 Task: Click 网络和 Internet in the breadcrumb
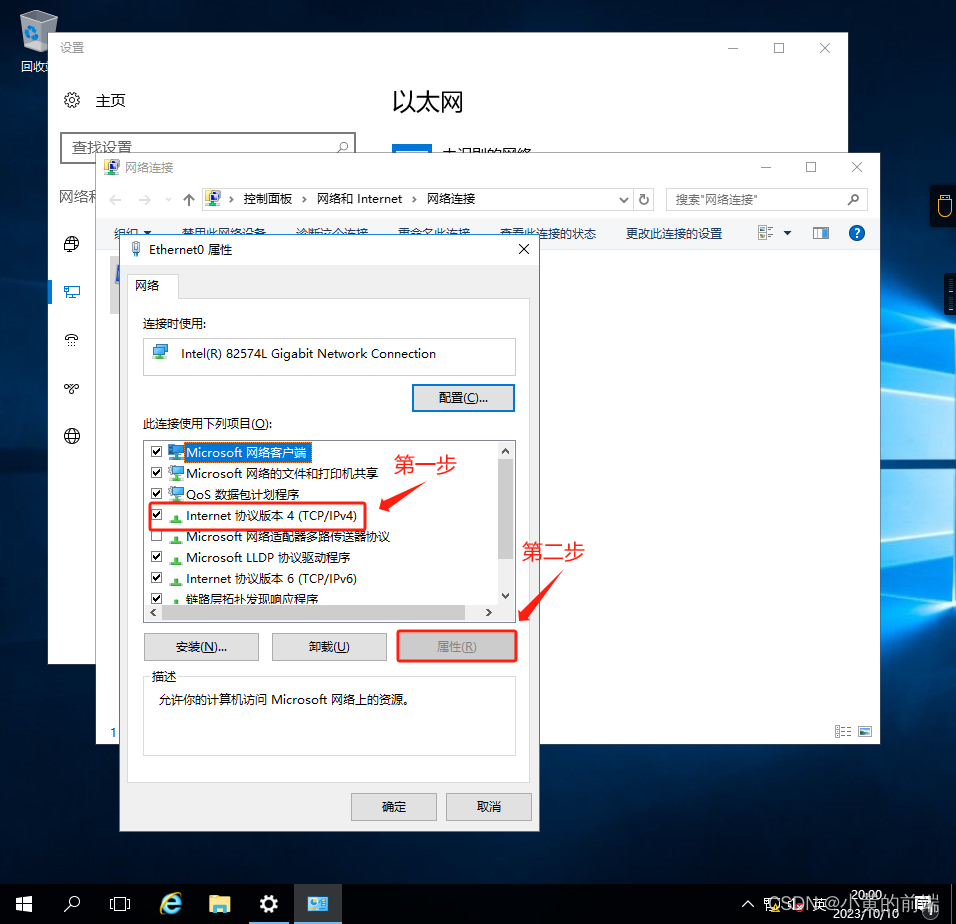pos(359,199)
